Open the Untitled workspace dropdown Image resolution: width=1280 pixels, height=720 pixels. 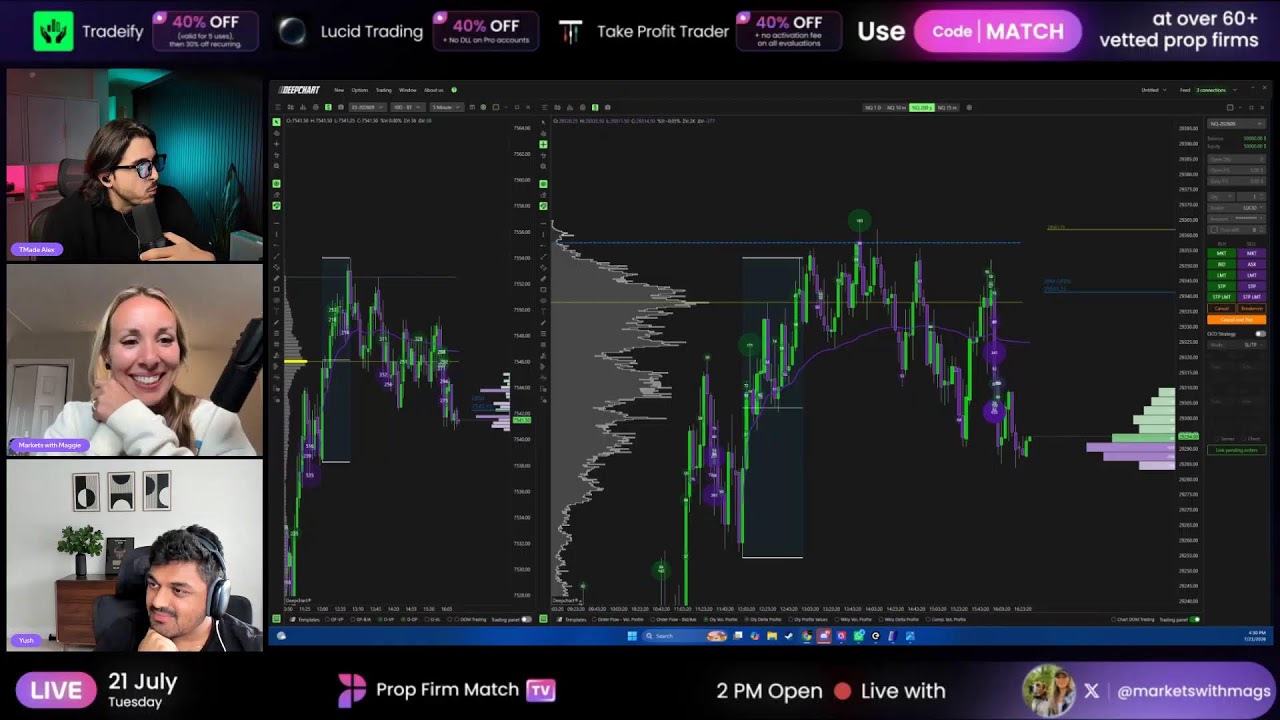coord(1154,90)
